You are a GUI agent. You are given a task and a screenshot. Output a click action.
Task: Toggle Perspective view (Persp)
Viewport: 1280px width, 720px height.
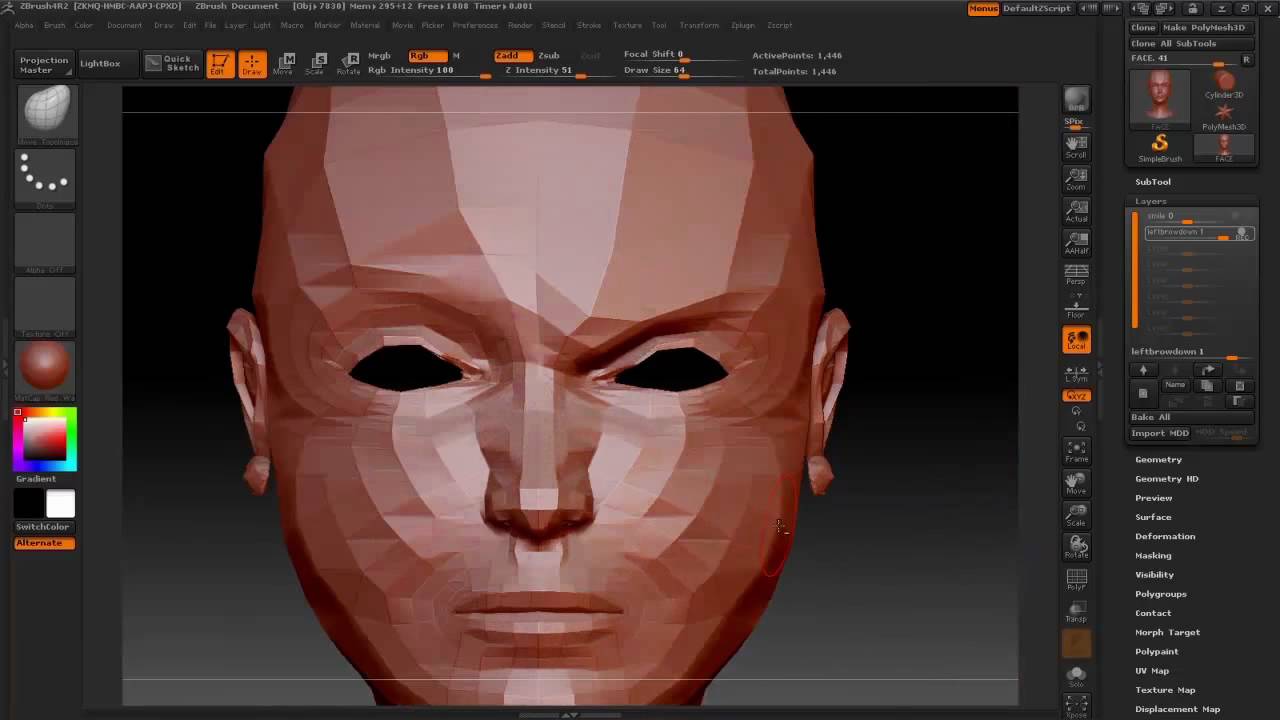(x=1076, y=274)
